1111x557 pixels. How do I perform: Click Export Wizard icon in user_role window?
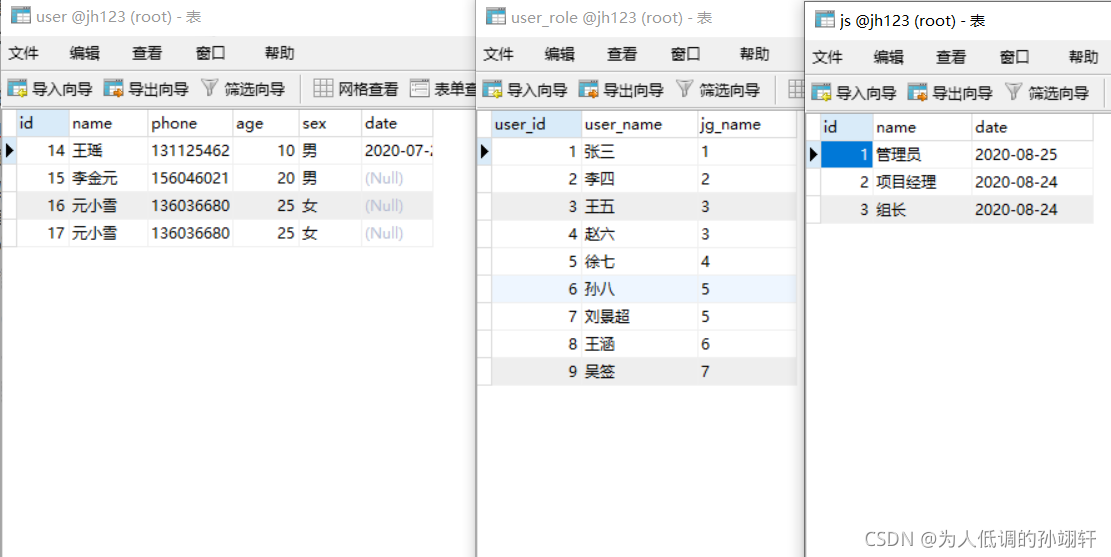589,89
